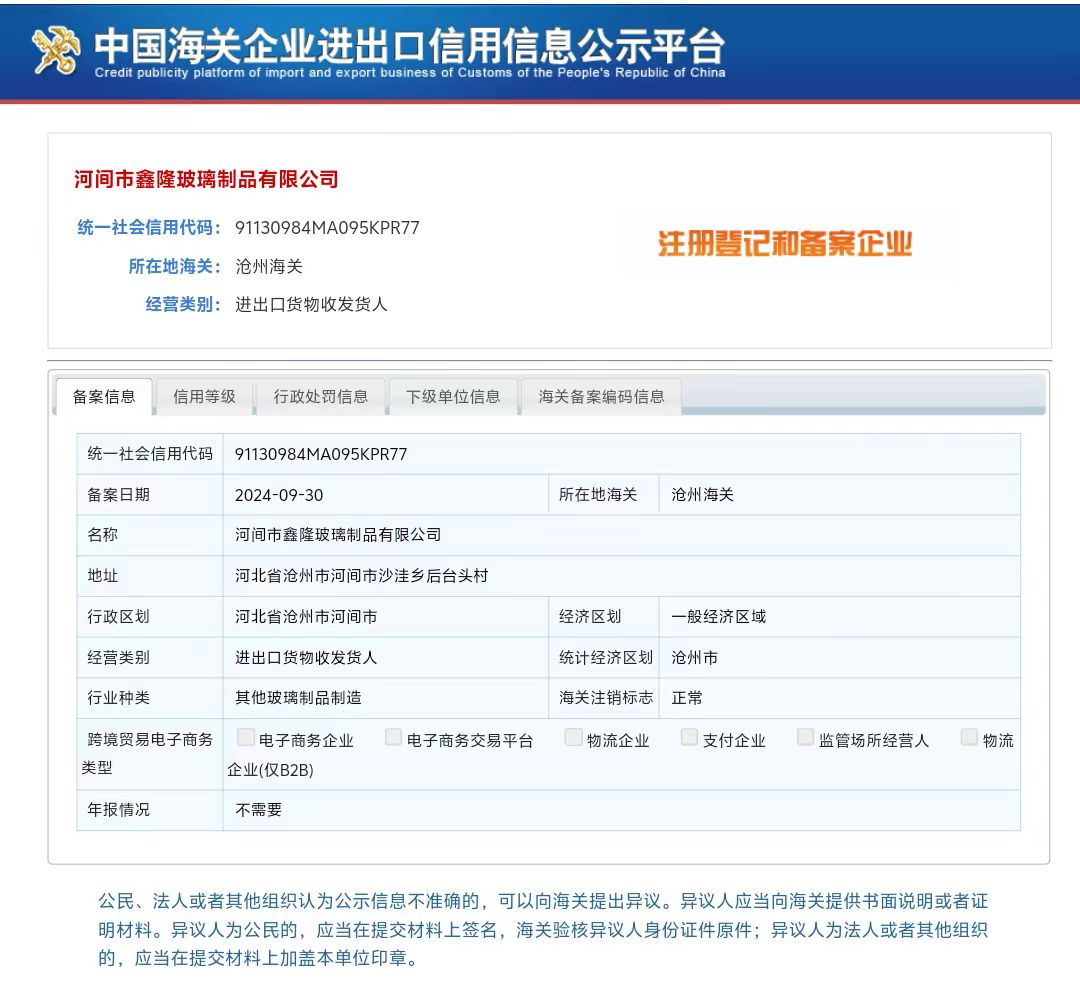Click the 经营类别 table value 进出口货物收发货人
This screenshot has width=1080, height=988.
[x=306, y=658]
